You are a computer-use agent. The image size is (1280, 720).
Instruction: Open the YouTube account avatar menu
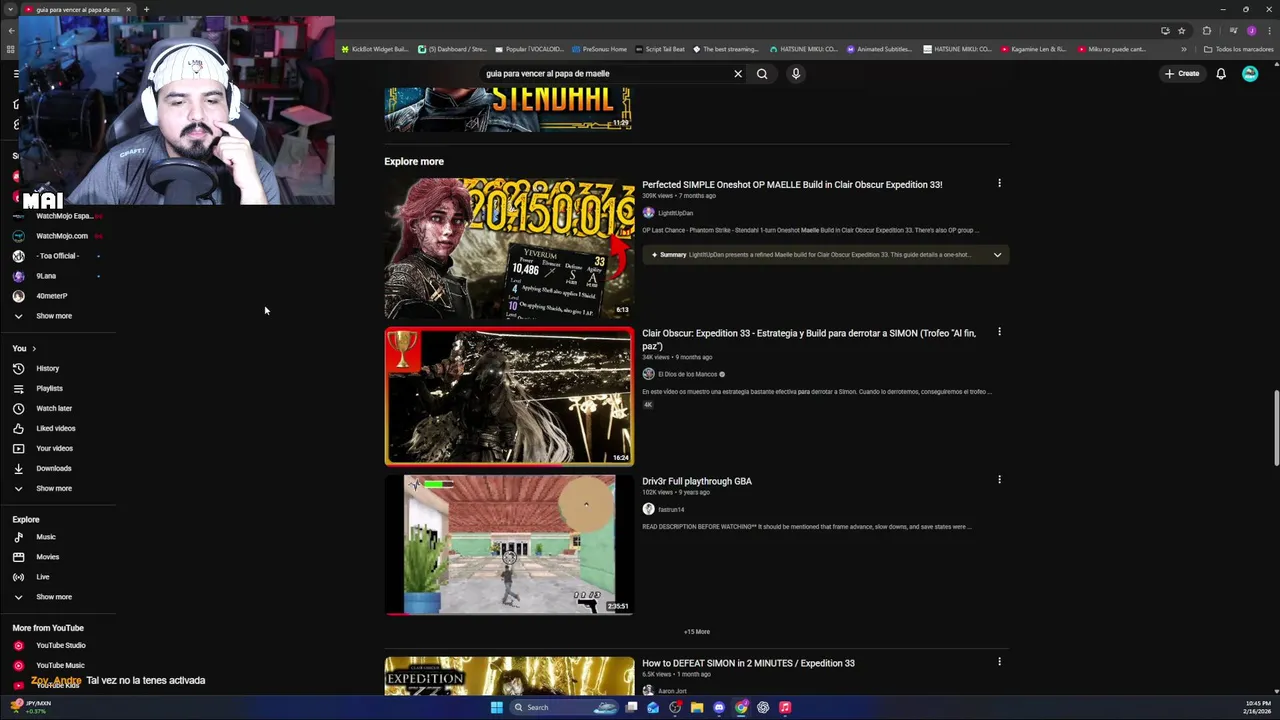(x=1250, y=73)
